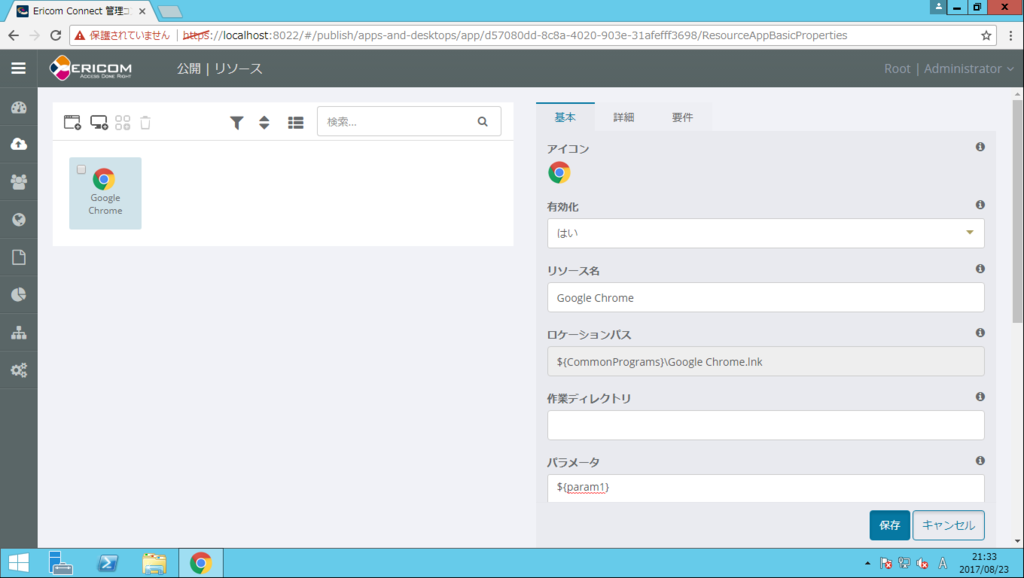This screenshot has height=578, width=1024.
Task: Open the settings gears icon in sidebar
Action: click(x=18, y=370)
